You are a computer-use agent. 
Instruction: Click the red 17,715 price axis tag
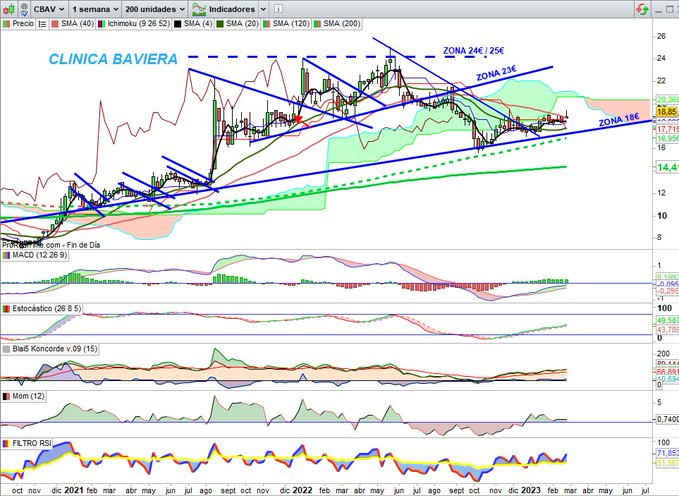[667, 130]
